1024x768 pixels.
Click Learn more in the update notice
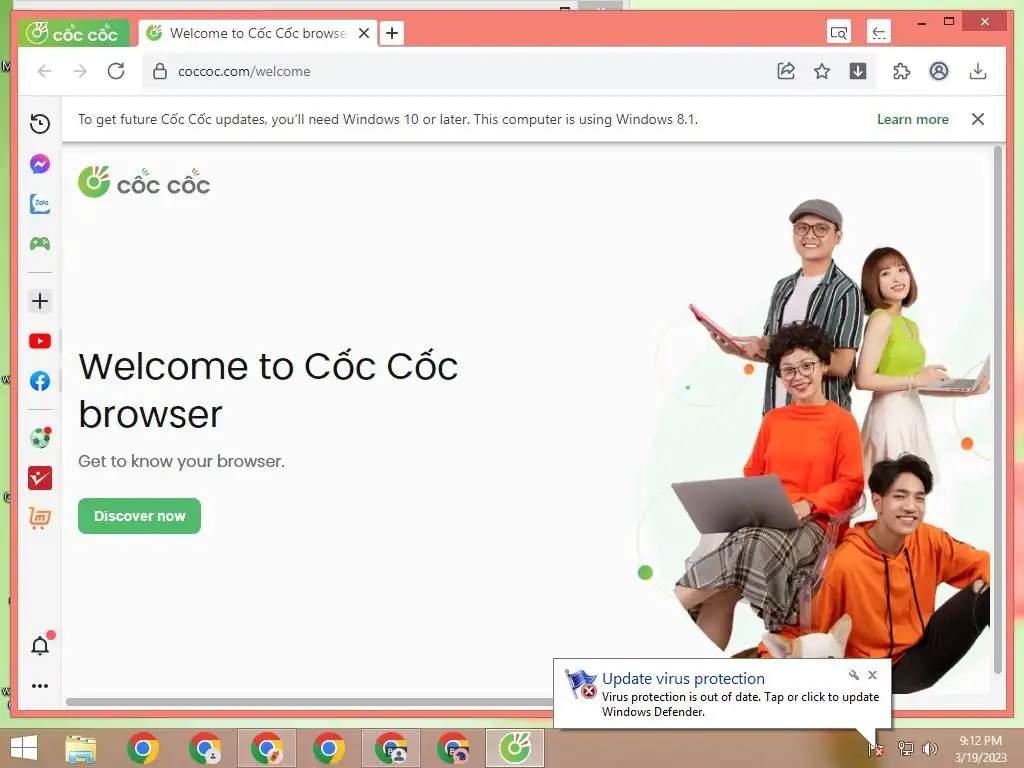[912, 120]
